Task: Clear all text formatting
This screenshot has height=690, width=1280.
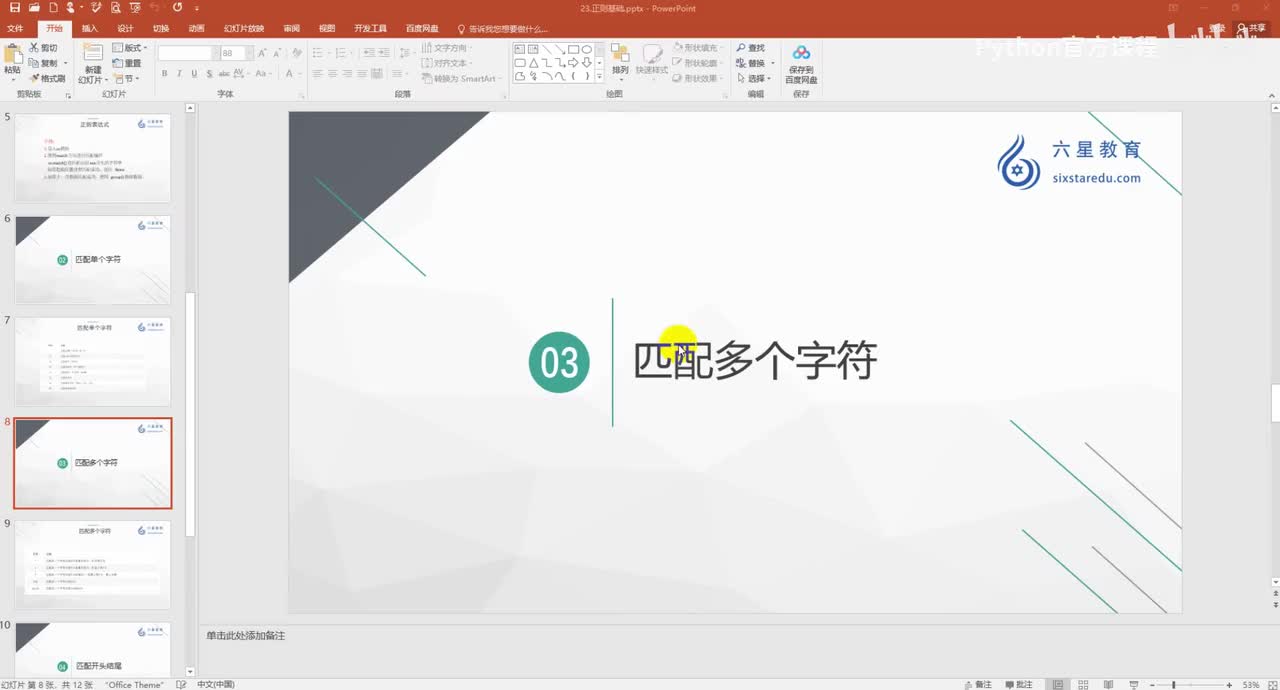Action: [298, 53]
